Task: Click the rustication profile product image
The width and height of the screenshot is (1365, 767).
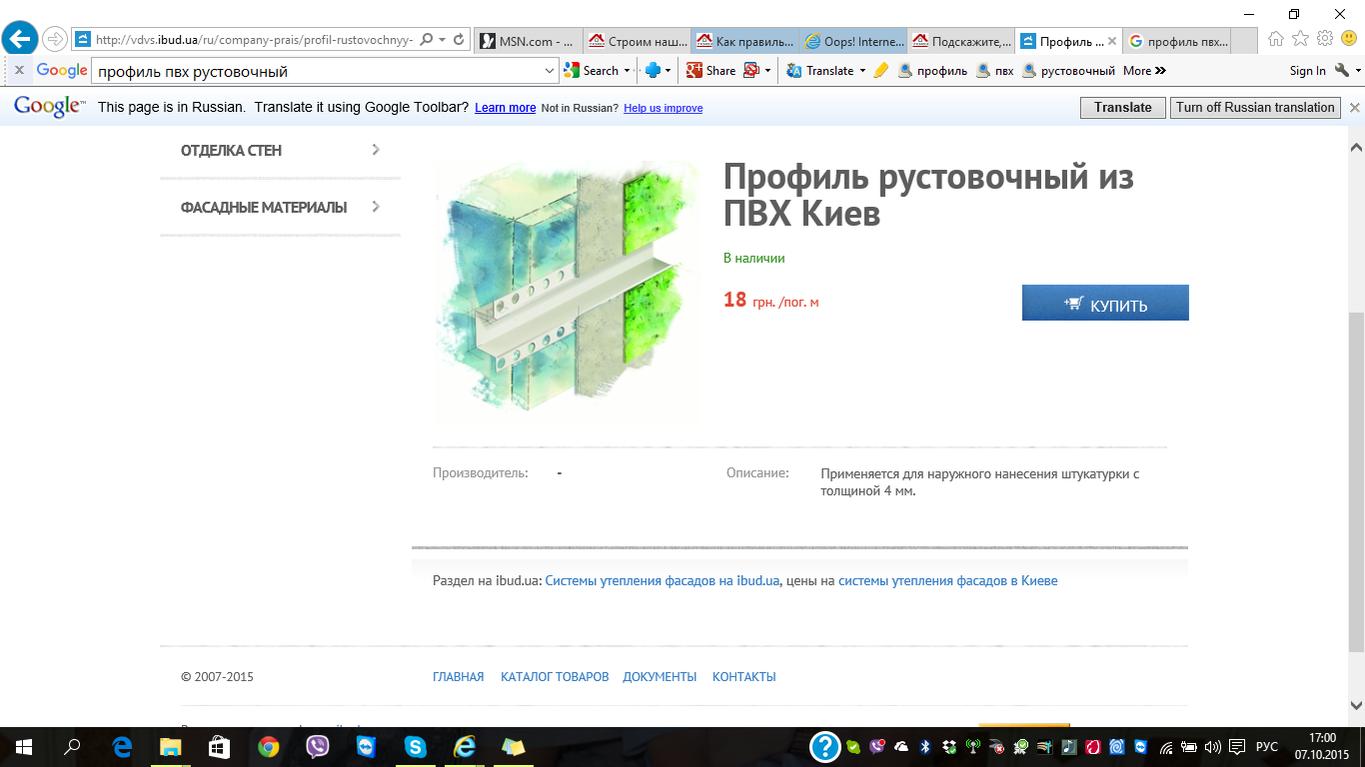Action: tap(569, 292)
